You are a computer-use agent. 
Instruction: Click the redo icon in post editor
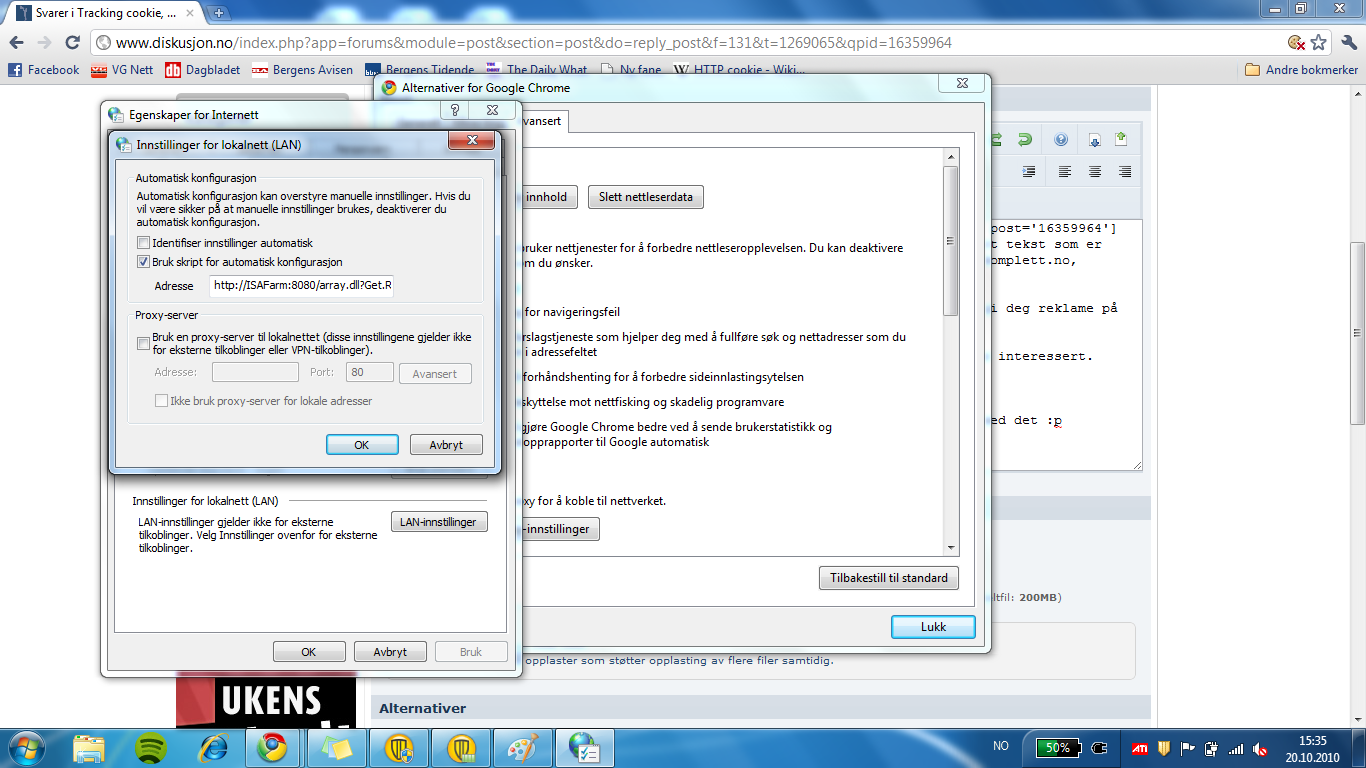pyautogui.click(x=1025, y=140)
